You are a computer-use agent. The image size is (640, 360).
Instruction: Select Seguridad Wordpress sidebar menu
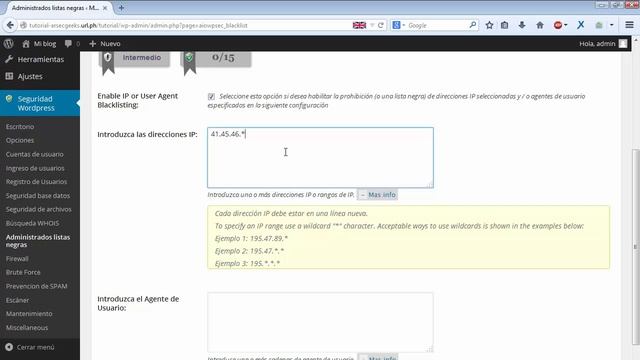click(x=40, y=103)
